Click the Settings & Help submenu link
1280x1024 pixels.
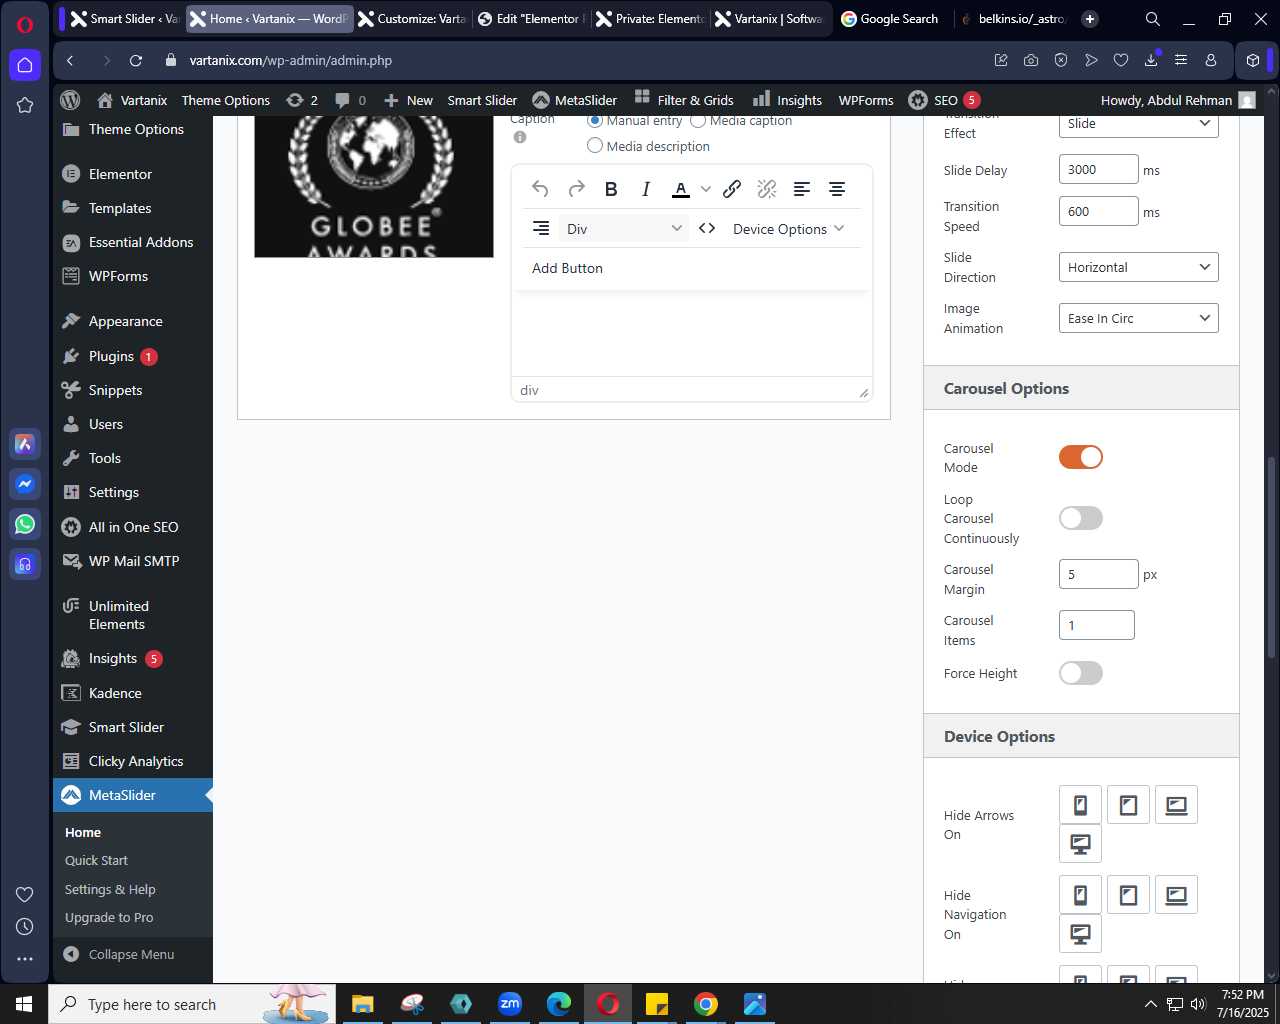pos(110,889)
